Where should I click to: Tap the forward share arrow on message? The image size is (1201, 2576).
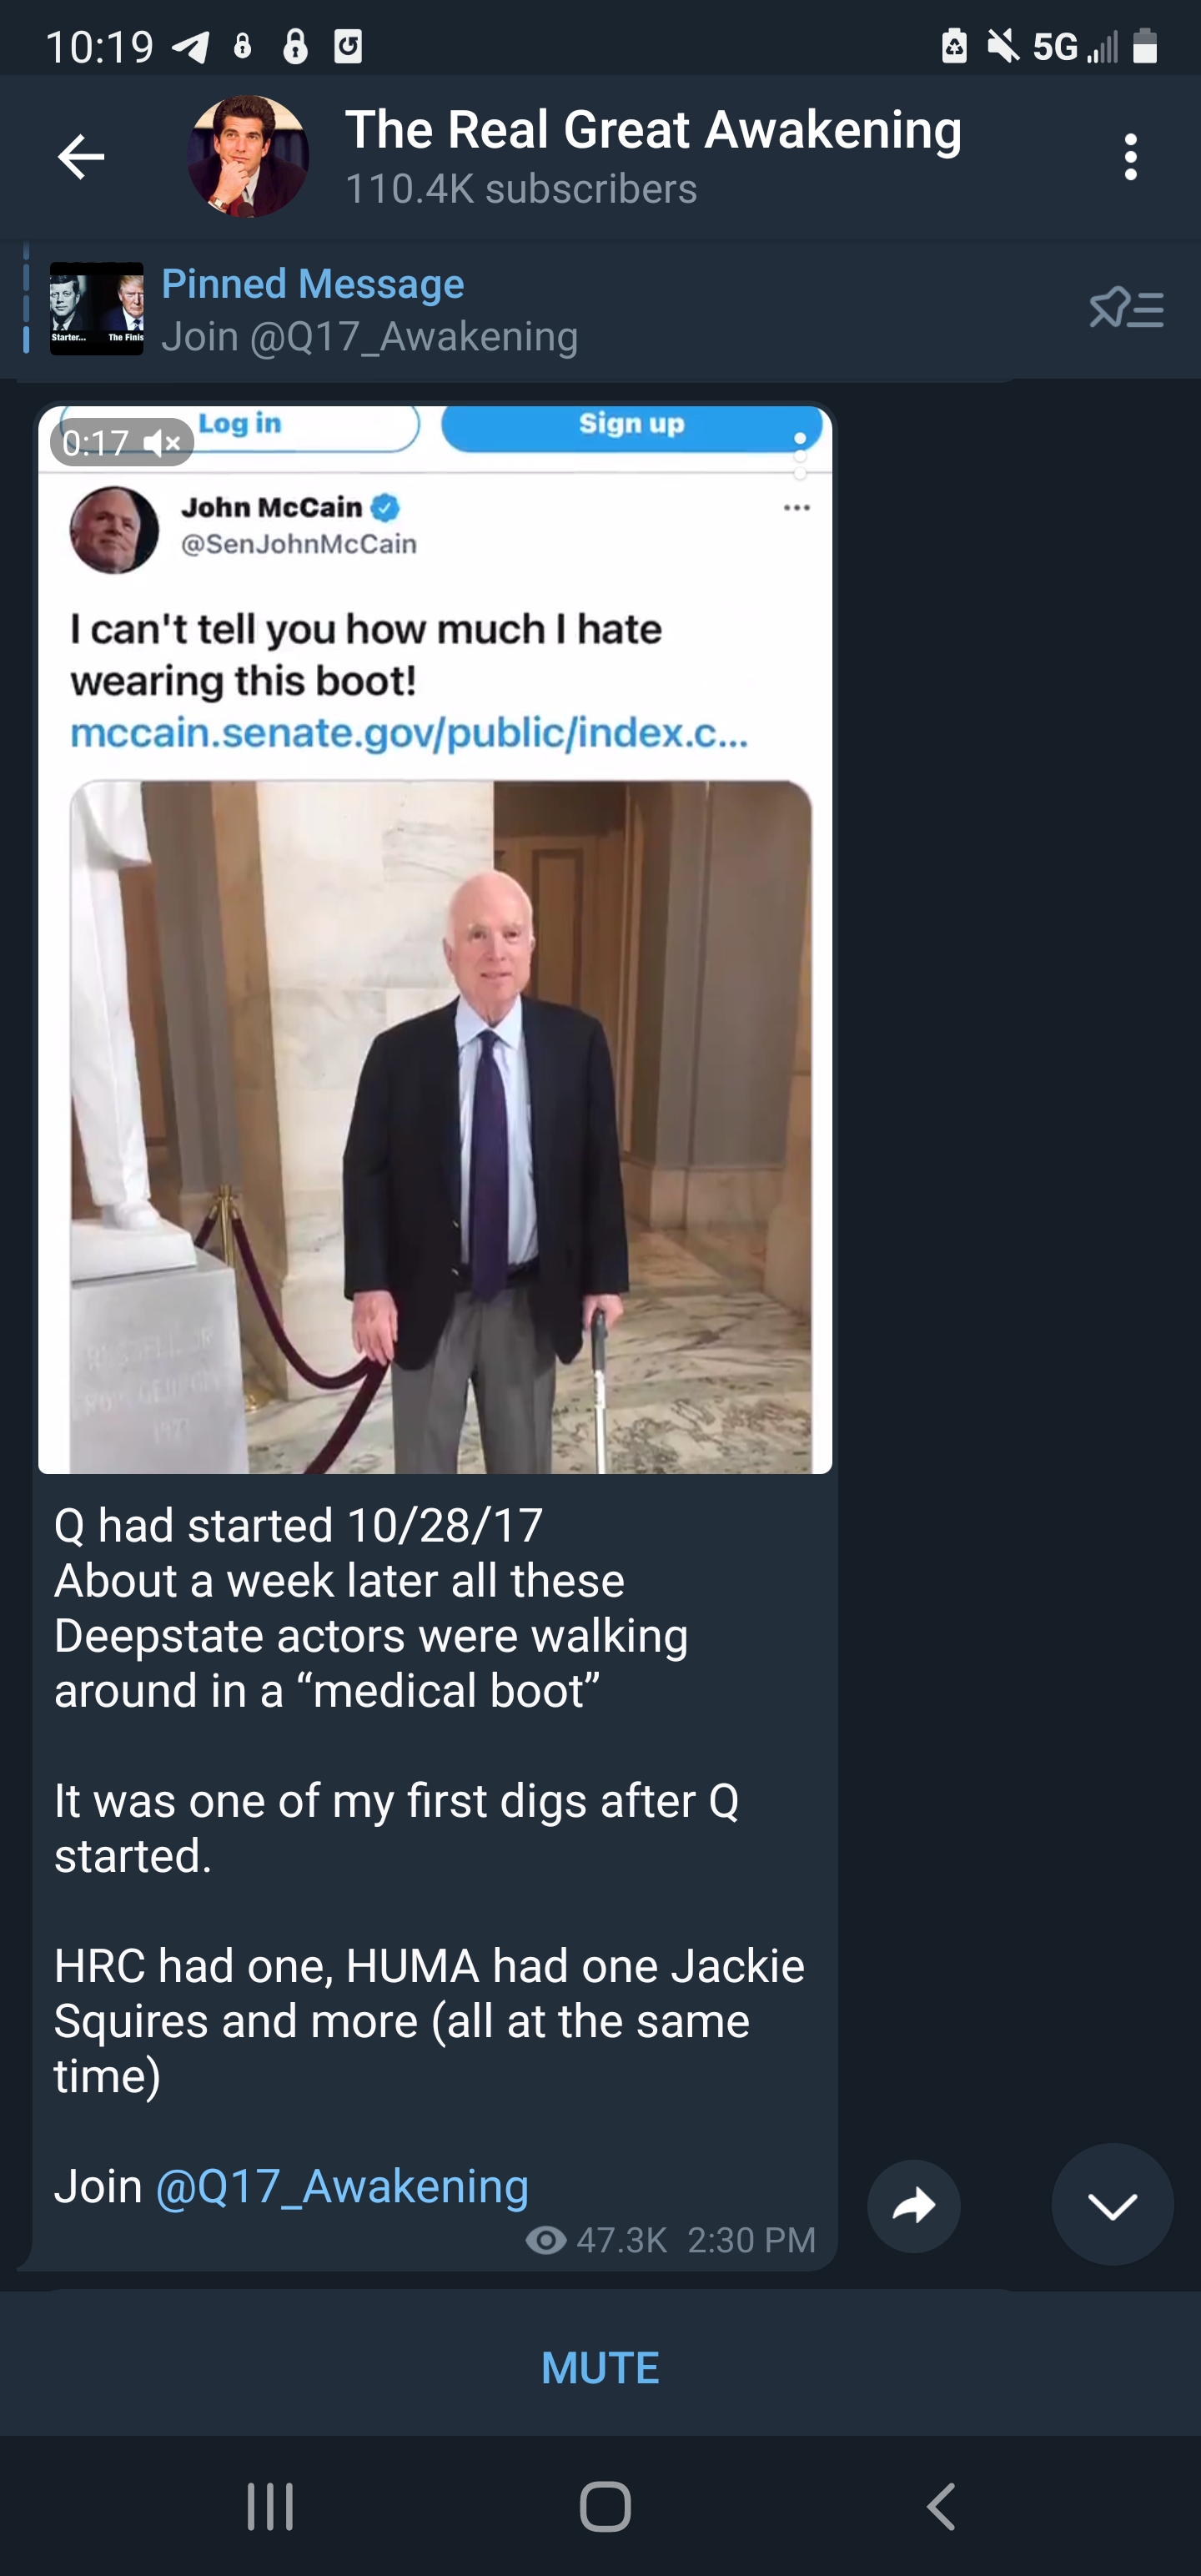point(913,2205)
